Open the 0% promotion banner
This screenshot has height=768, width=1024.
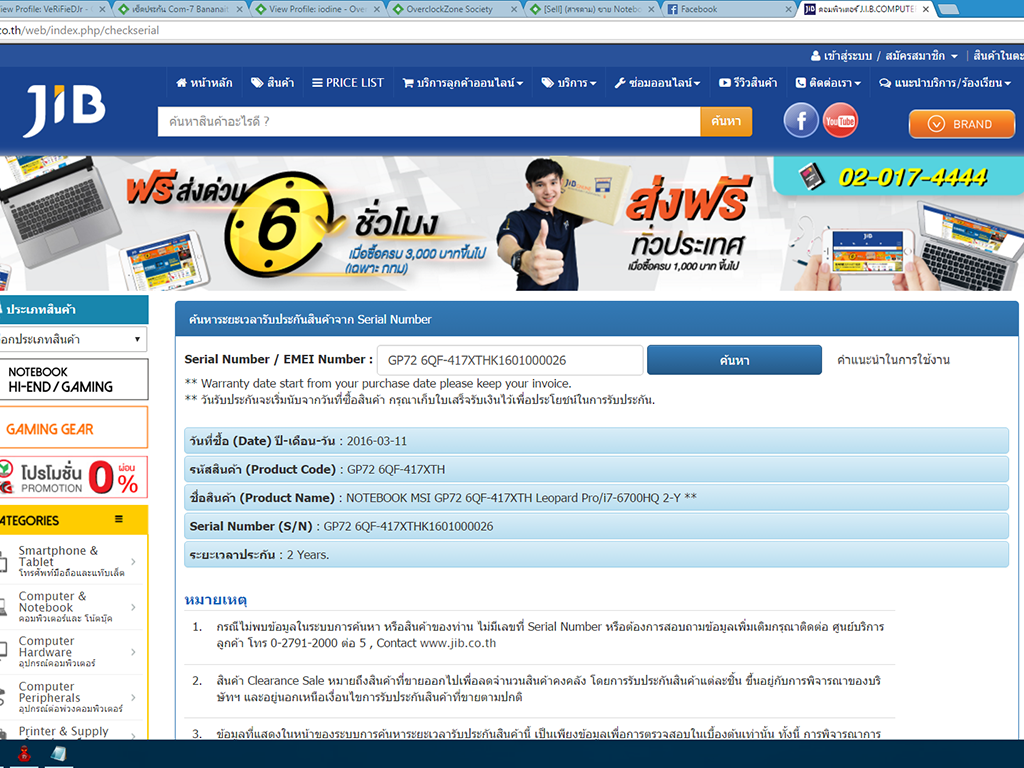pyautogui.click(x=73, y=477)
